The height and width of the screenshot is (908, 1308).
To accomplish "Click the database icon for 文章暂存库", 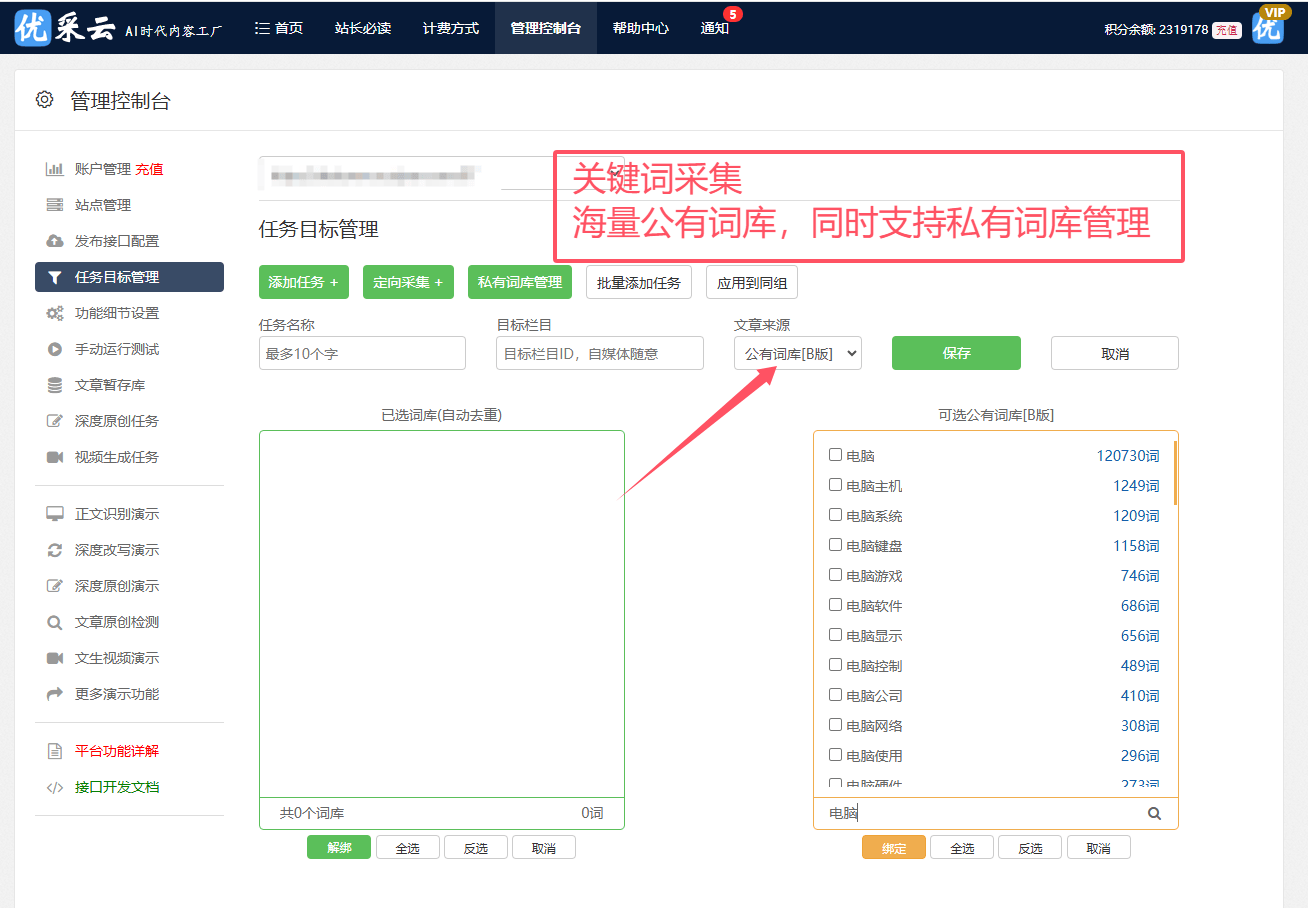I will 55,385.
